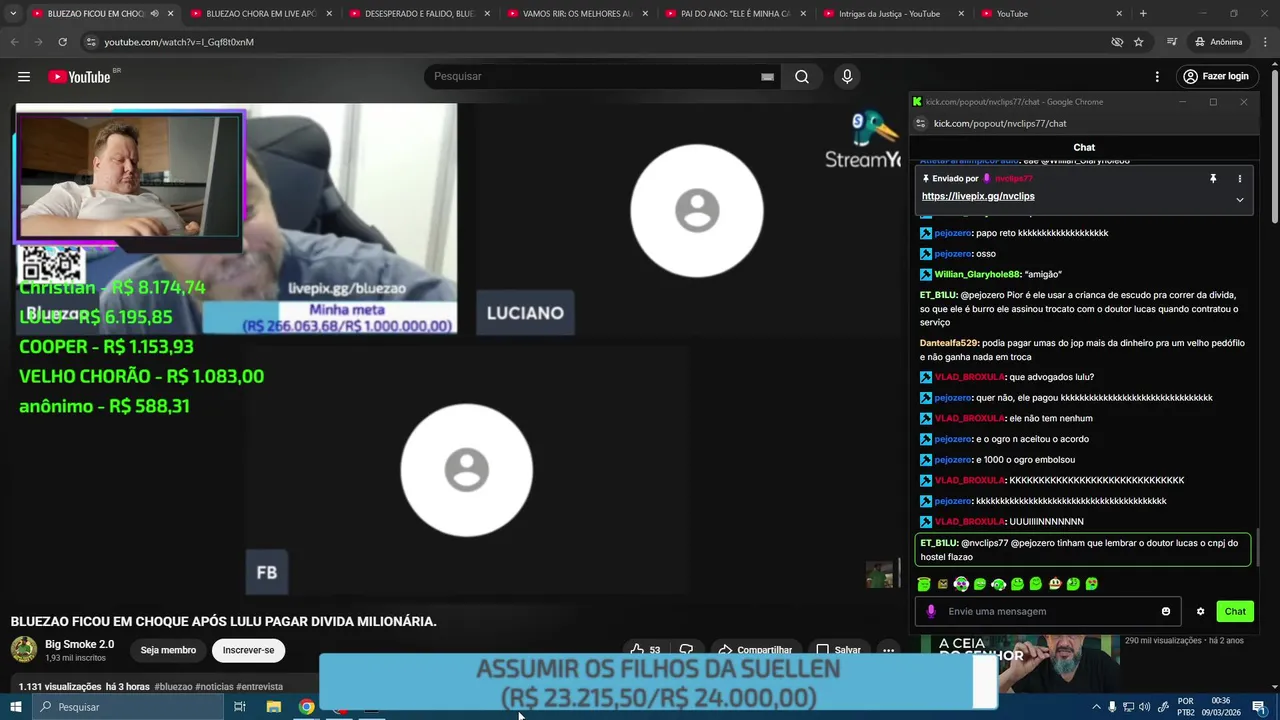Open emoji picker in Kick chat input
The image size is (1280, 720).
(x=1166, y=612)
